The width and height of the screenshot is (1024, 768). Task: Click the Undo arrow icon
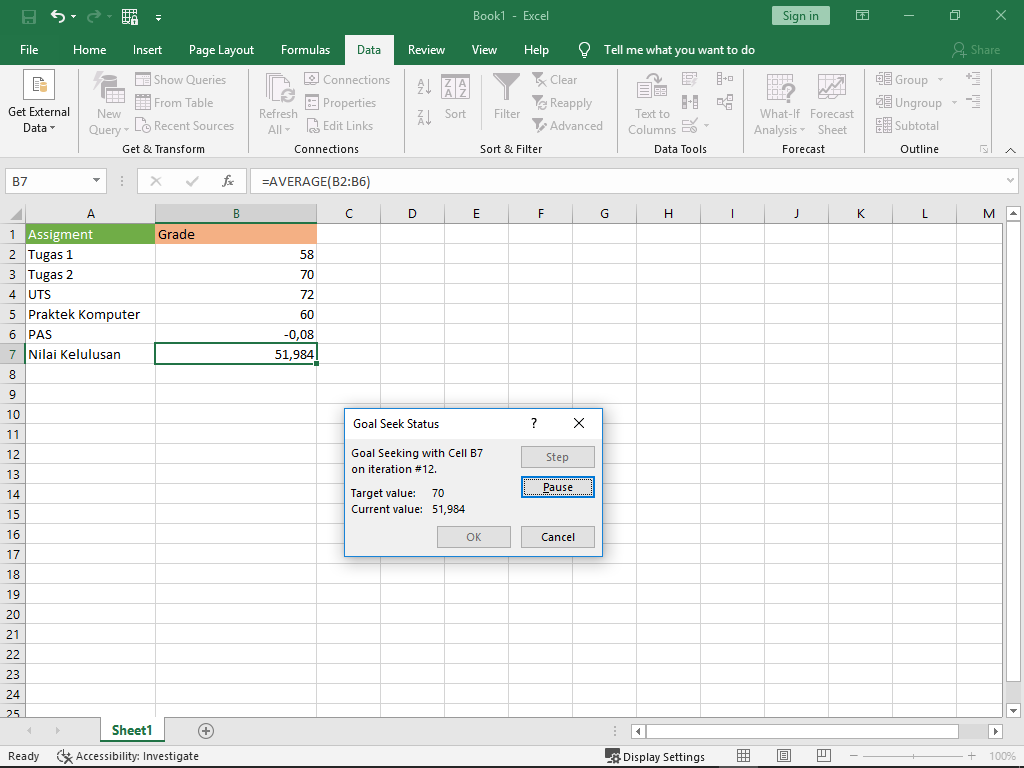pyautogui.click(x=58, y=16)
